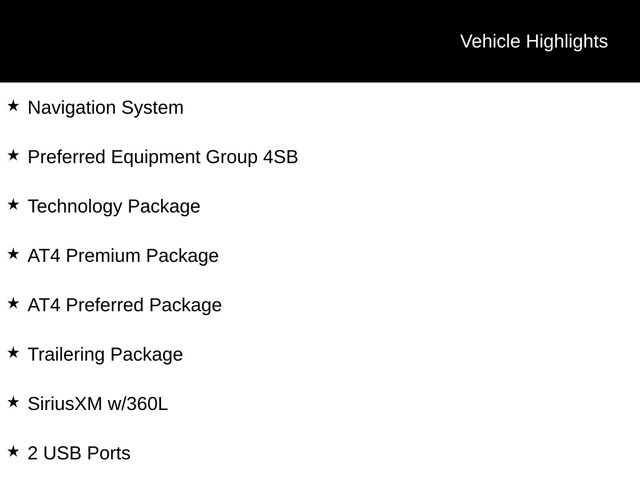Click the star beside AT4 Premium Package
640x480 pixels.
(13, 254)
